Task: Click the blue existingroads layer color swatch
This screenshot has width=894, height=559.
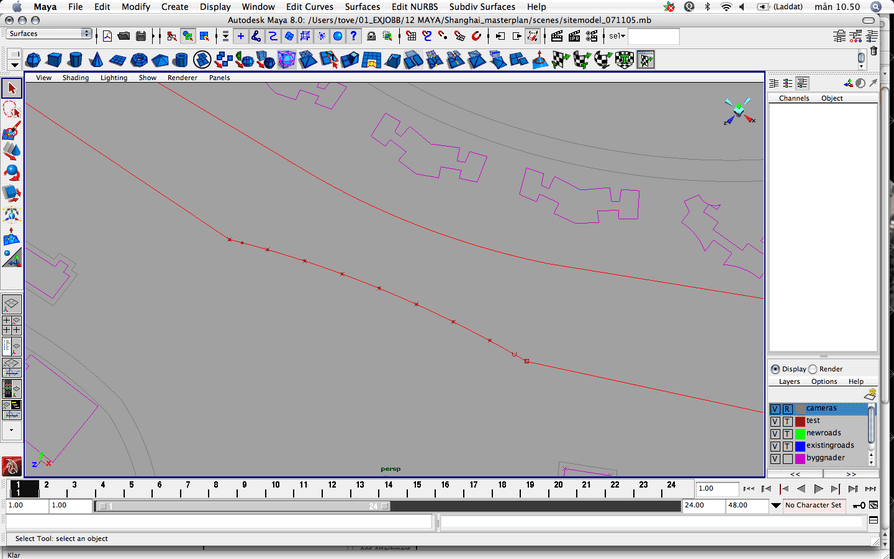Action: click(800, 446)
